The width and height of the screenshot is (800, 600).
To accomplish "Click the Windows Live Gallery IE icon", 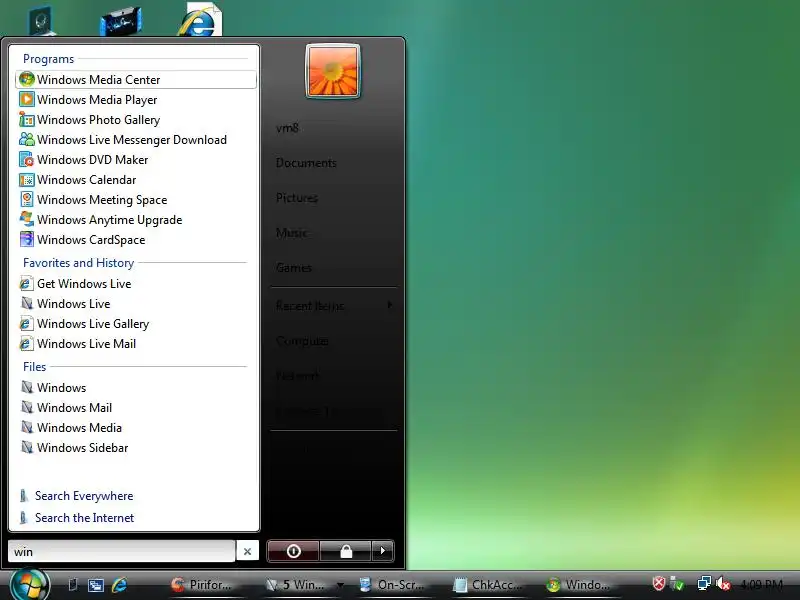I will click(27, 323).
